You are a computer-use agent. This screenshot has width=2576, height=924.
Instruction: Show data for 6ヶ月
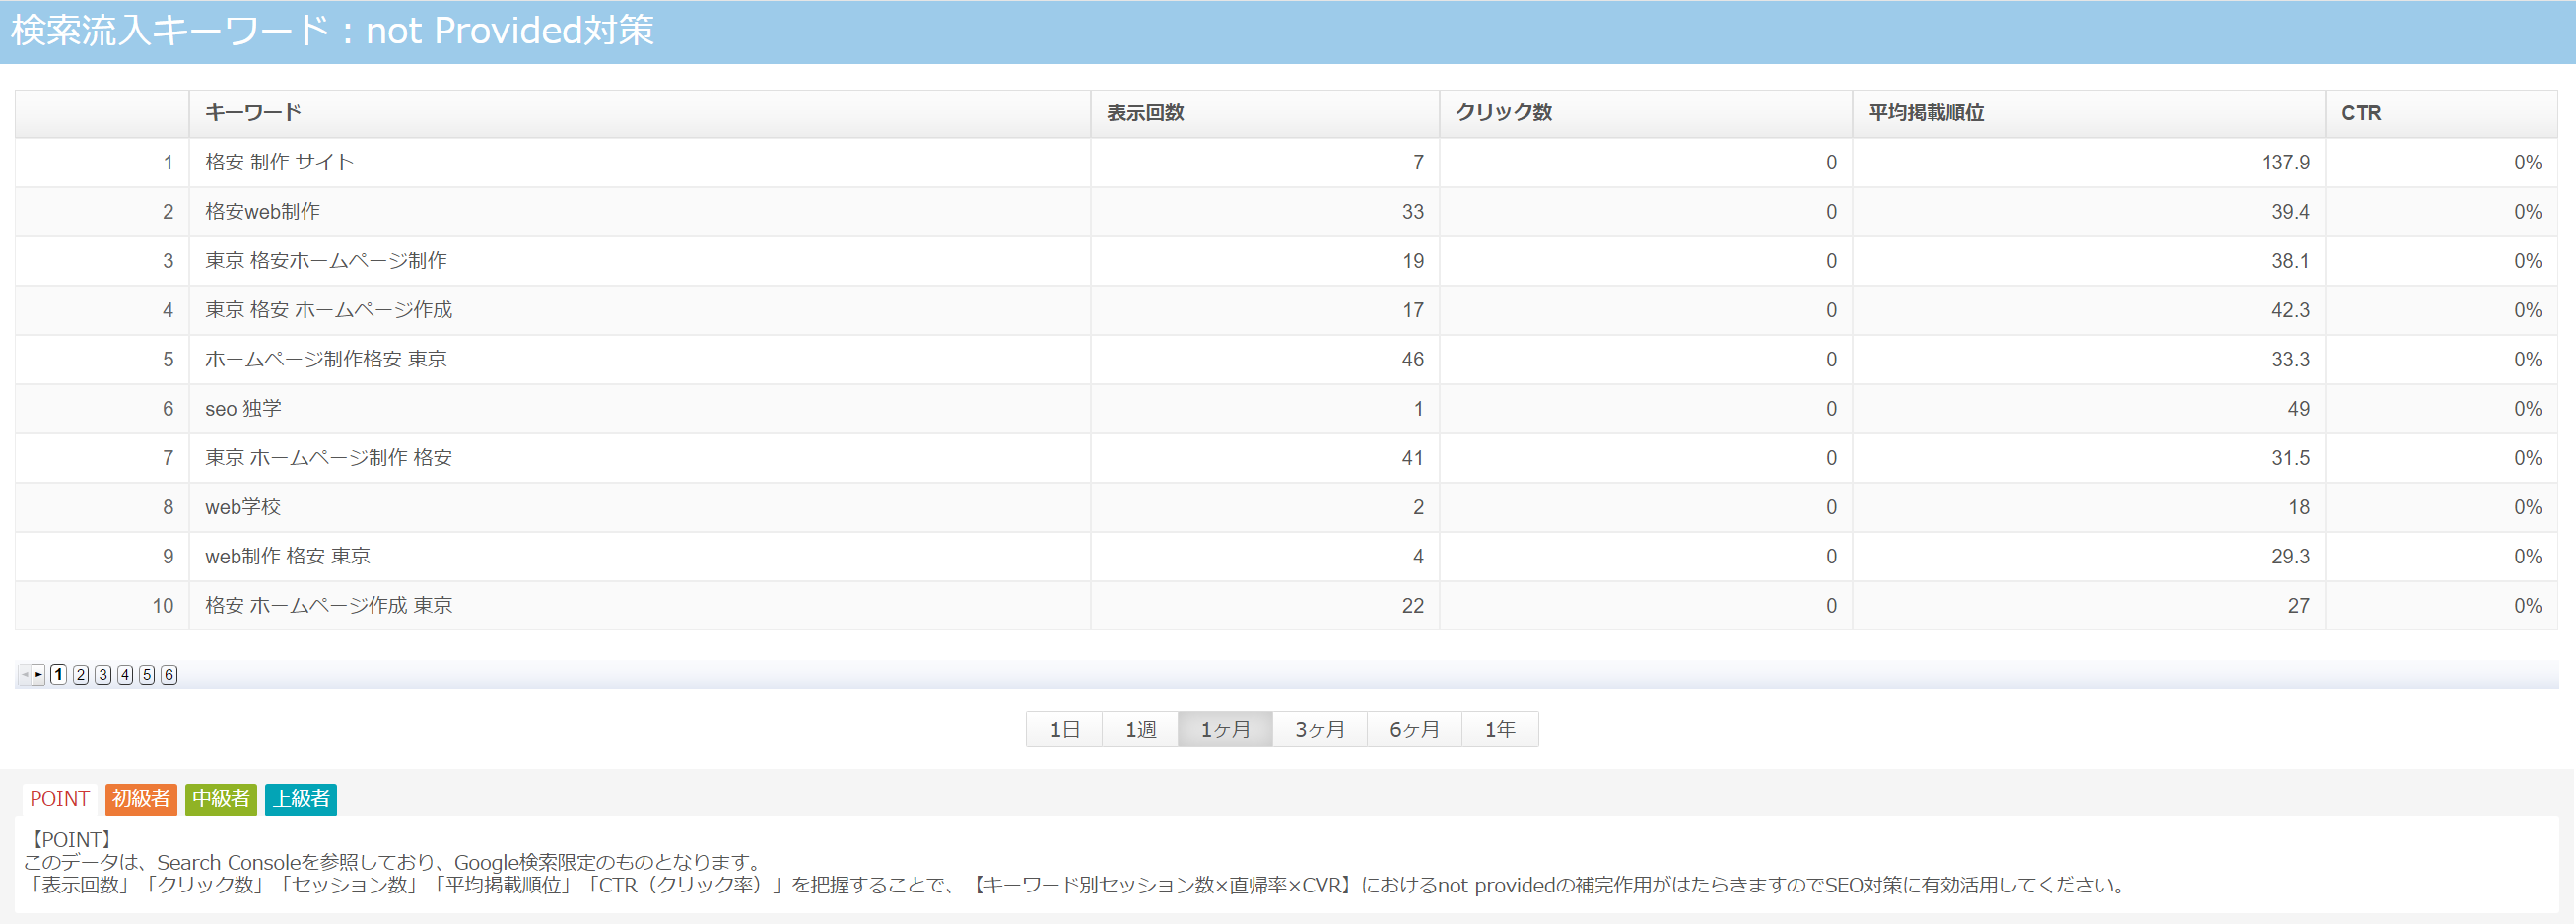click(1414, 729)
